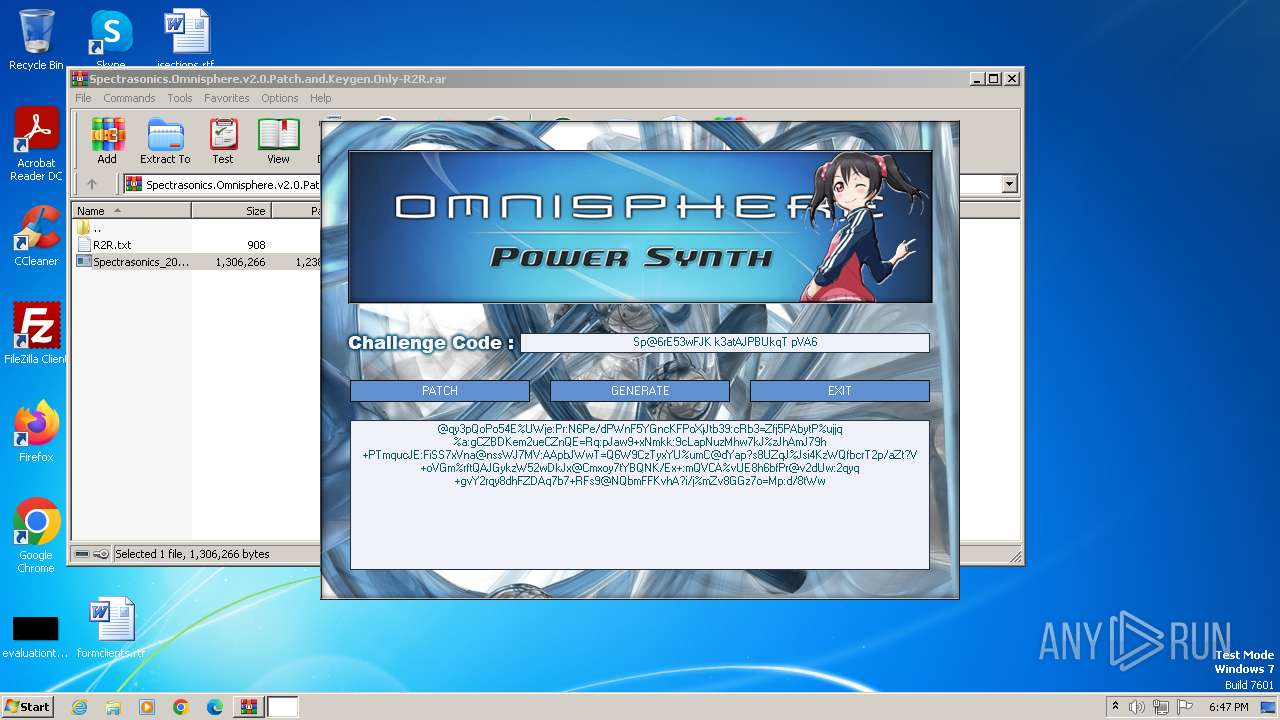1280x720 pixels.
Task: Sort files by Size column header
Action: click(x=231, y=211)
